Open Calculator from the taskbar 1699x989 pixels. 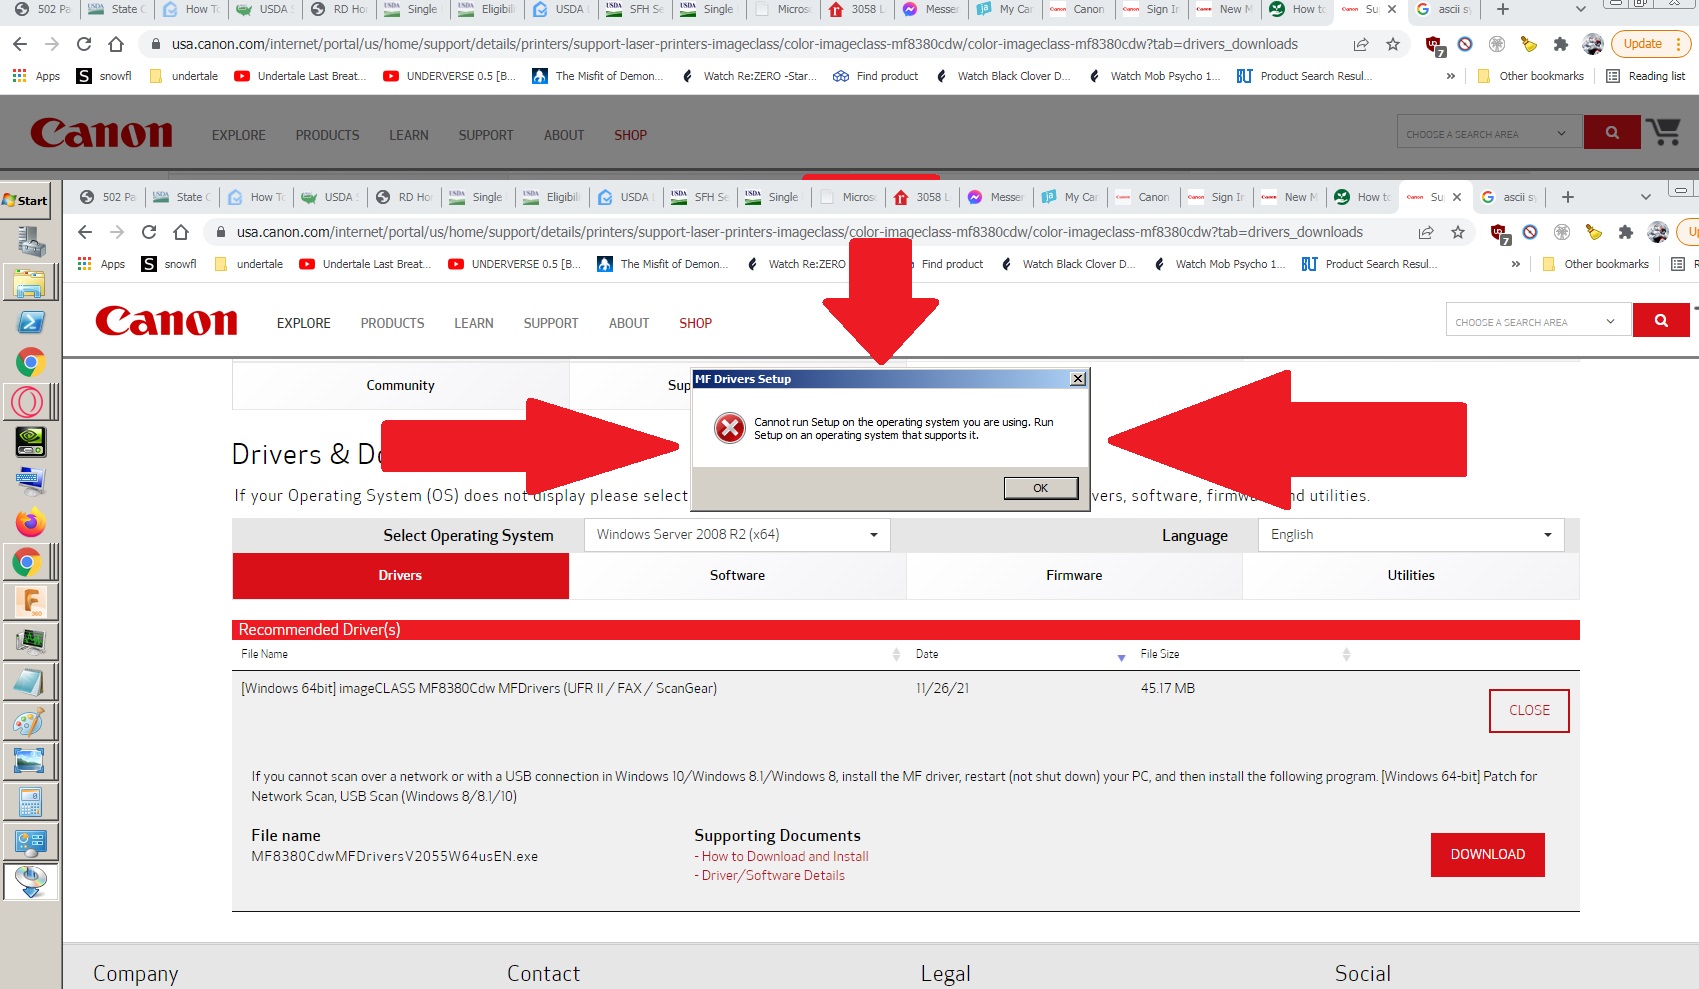(30, 802)
